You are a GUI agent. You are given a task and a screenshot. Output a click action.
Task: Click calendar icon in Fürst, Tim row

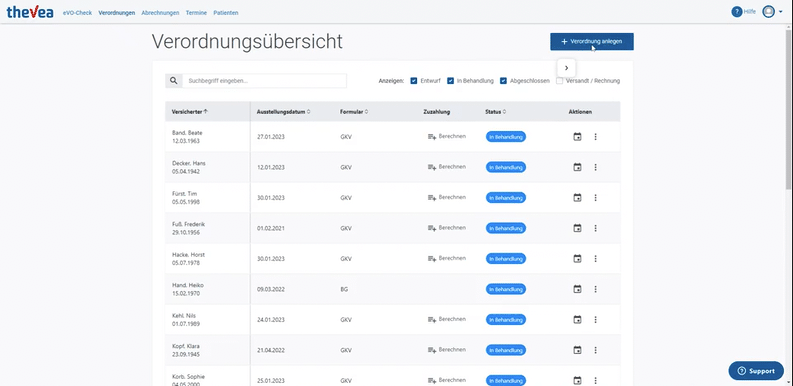577,197
